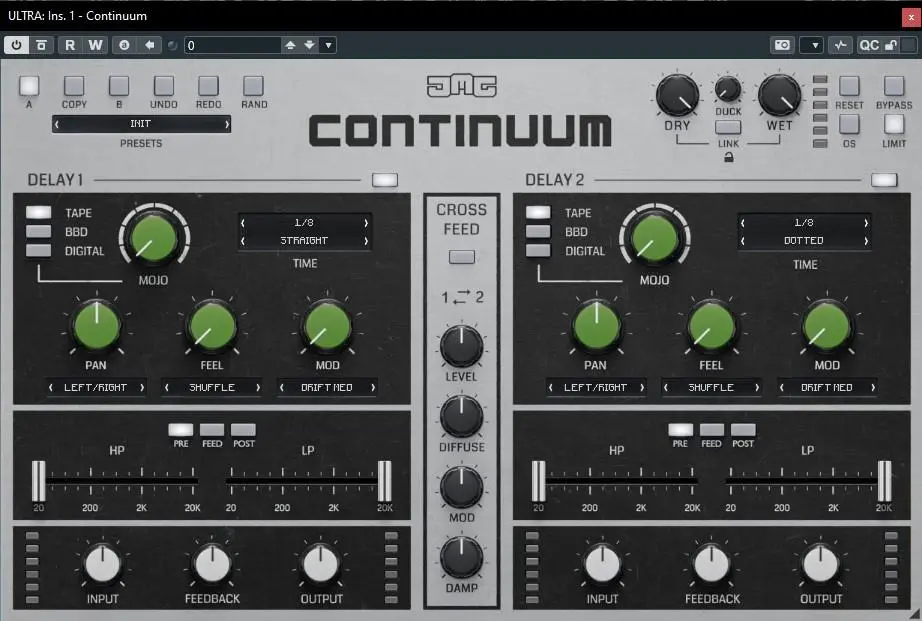Viewport: 922px width, 621px height.
Task: Click the RAND randomize button
Action: click(x=253, y=86)
